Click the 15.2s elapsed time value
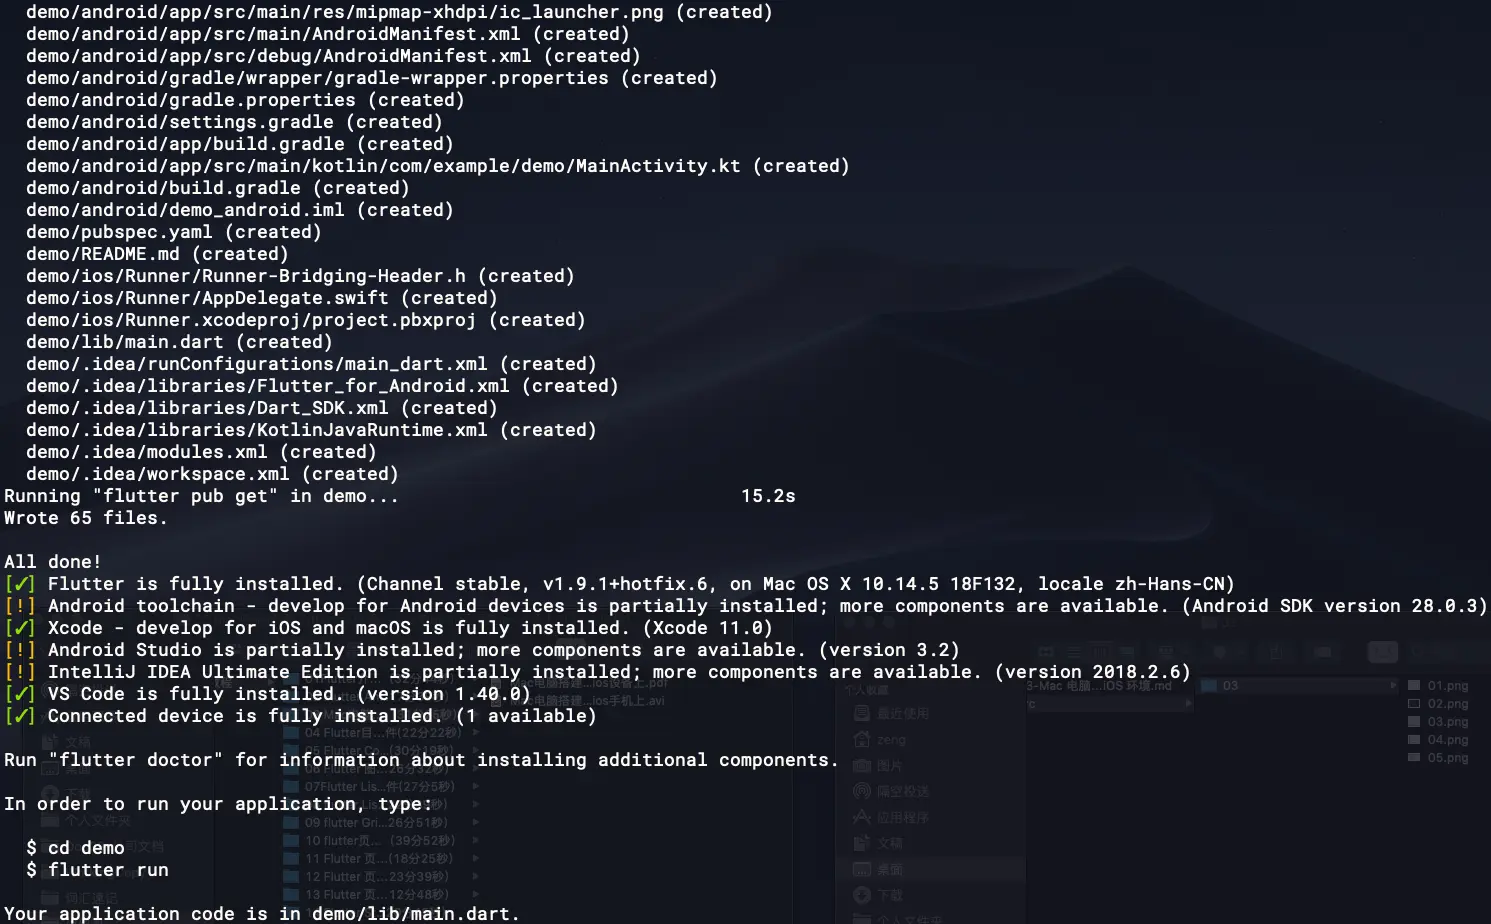The height and width of the screenshot is (924, 1491). coord(768,496)
